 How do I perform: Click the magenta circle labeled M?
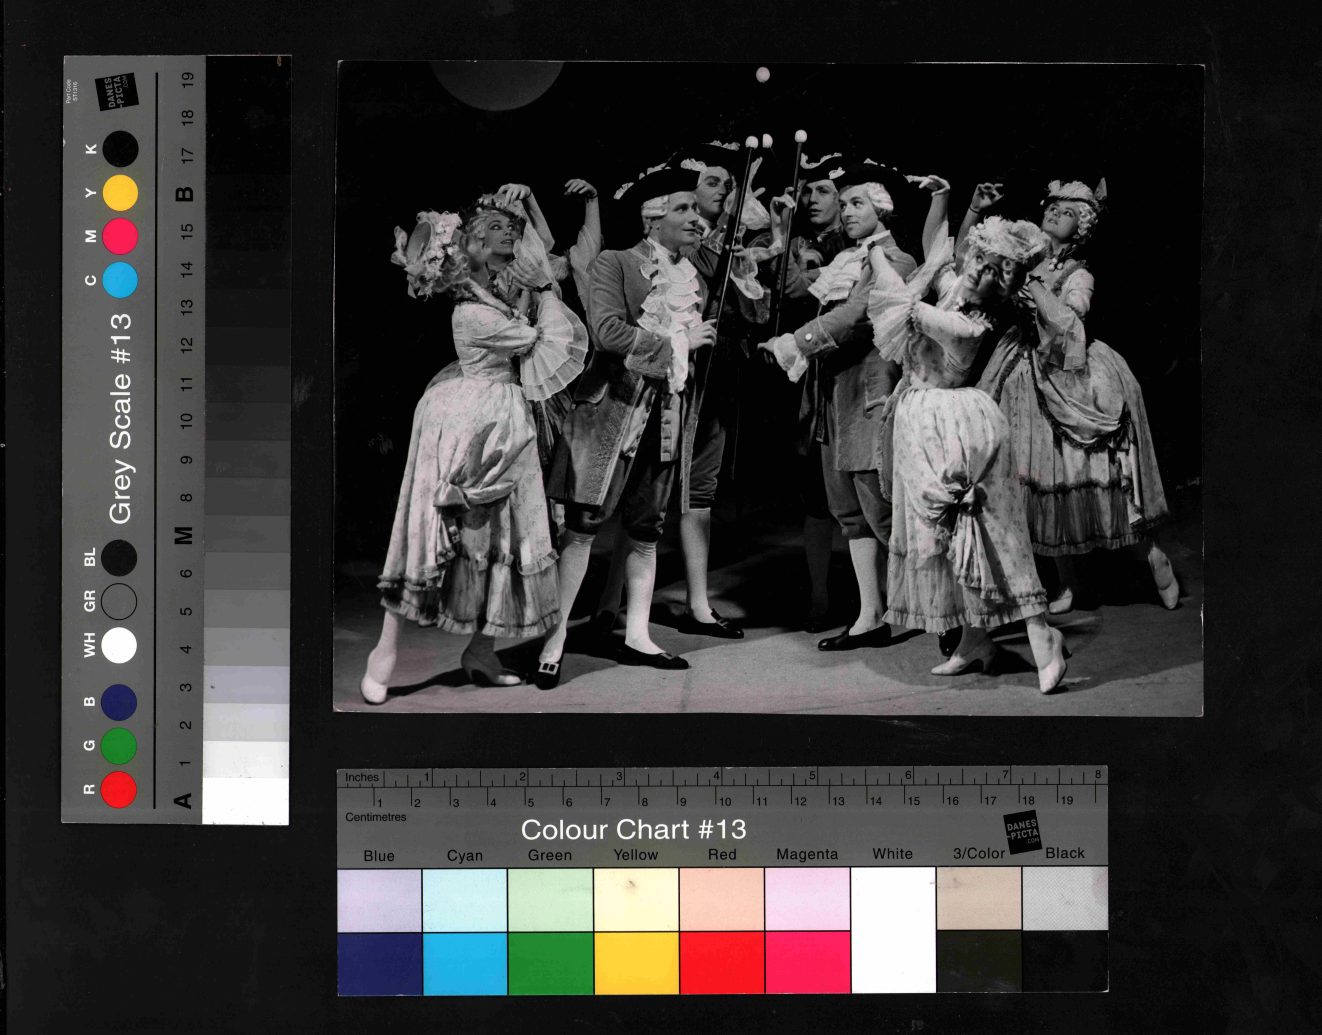click(x=120, y=237)
